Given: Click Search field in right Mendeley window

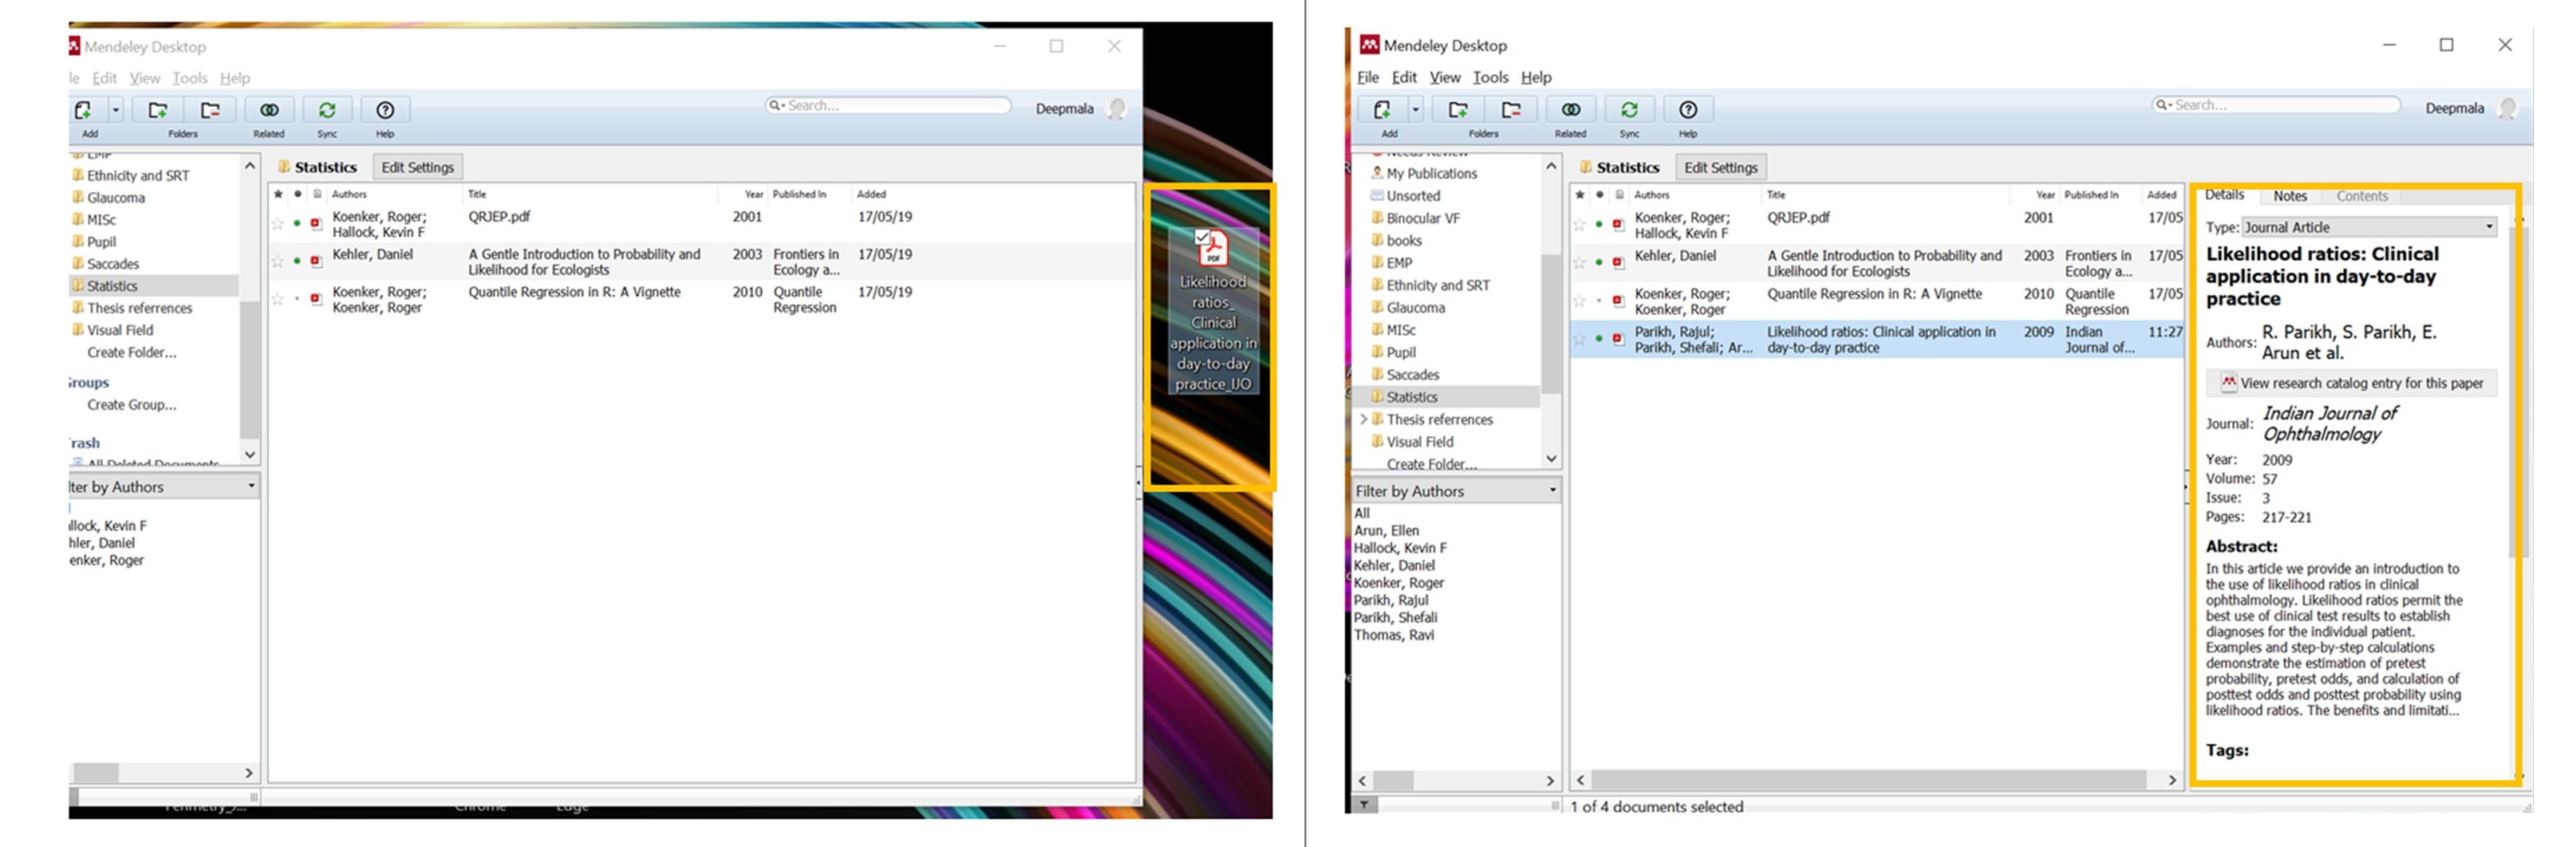Looking at the screenshot, I should 2276,105.
